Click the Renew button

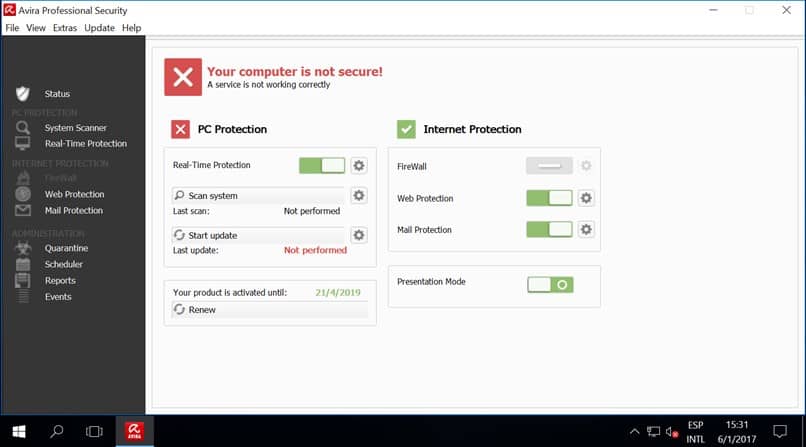pyautogui.click(x=270, y=309)
